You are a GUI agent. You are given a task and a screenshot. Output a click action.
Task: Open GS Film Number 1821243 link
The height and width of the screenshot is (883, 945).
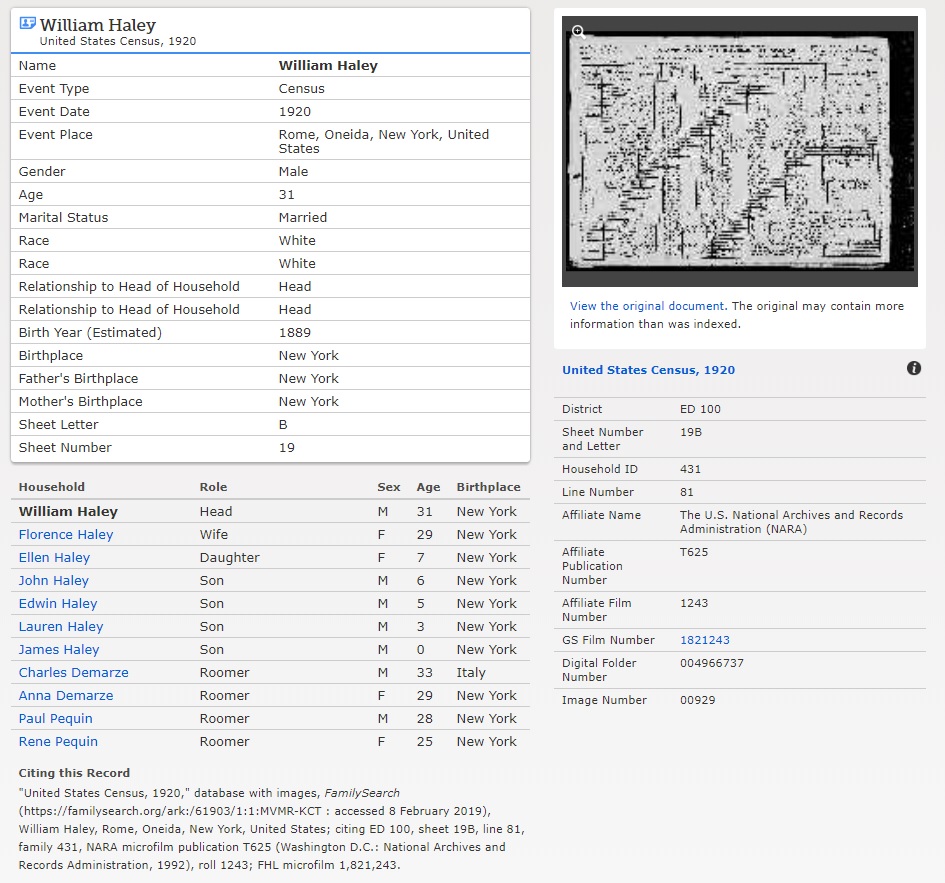pos(705,640)
